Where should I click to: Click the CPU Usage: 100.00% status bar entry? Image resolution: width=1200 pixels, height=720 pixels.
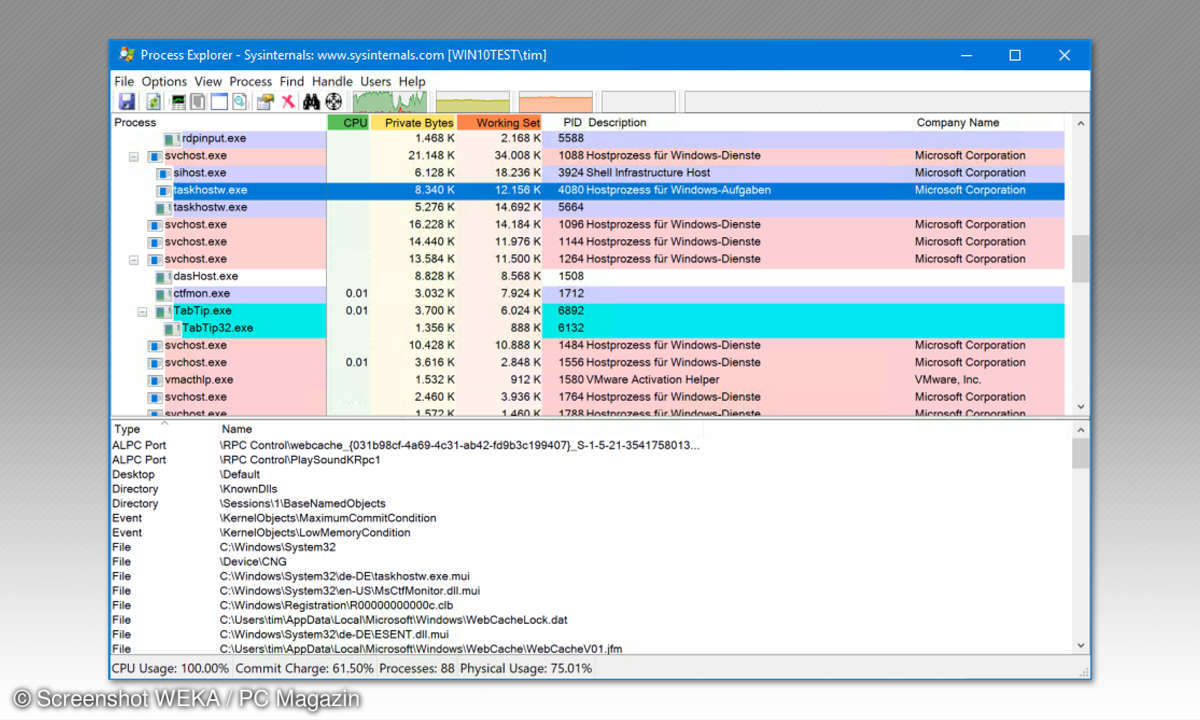coord(170,668)
